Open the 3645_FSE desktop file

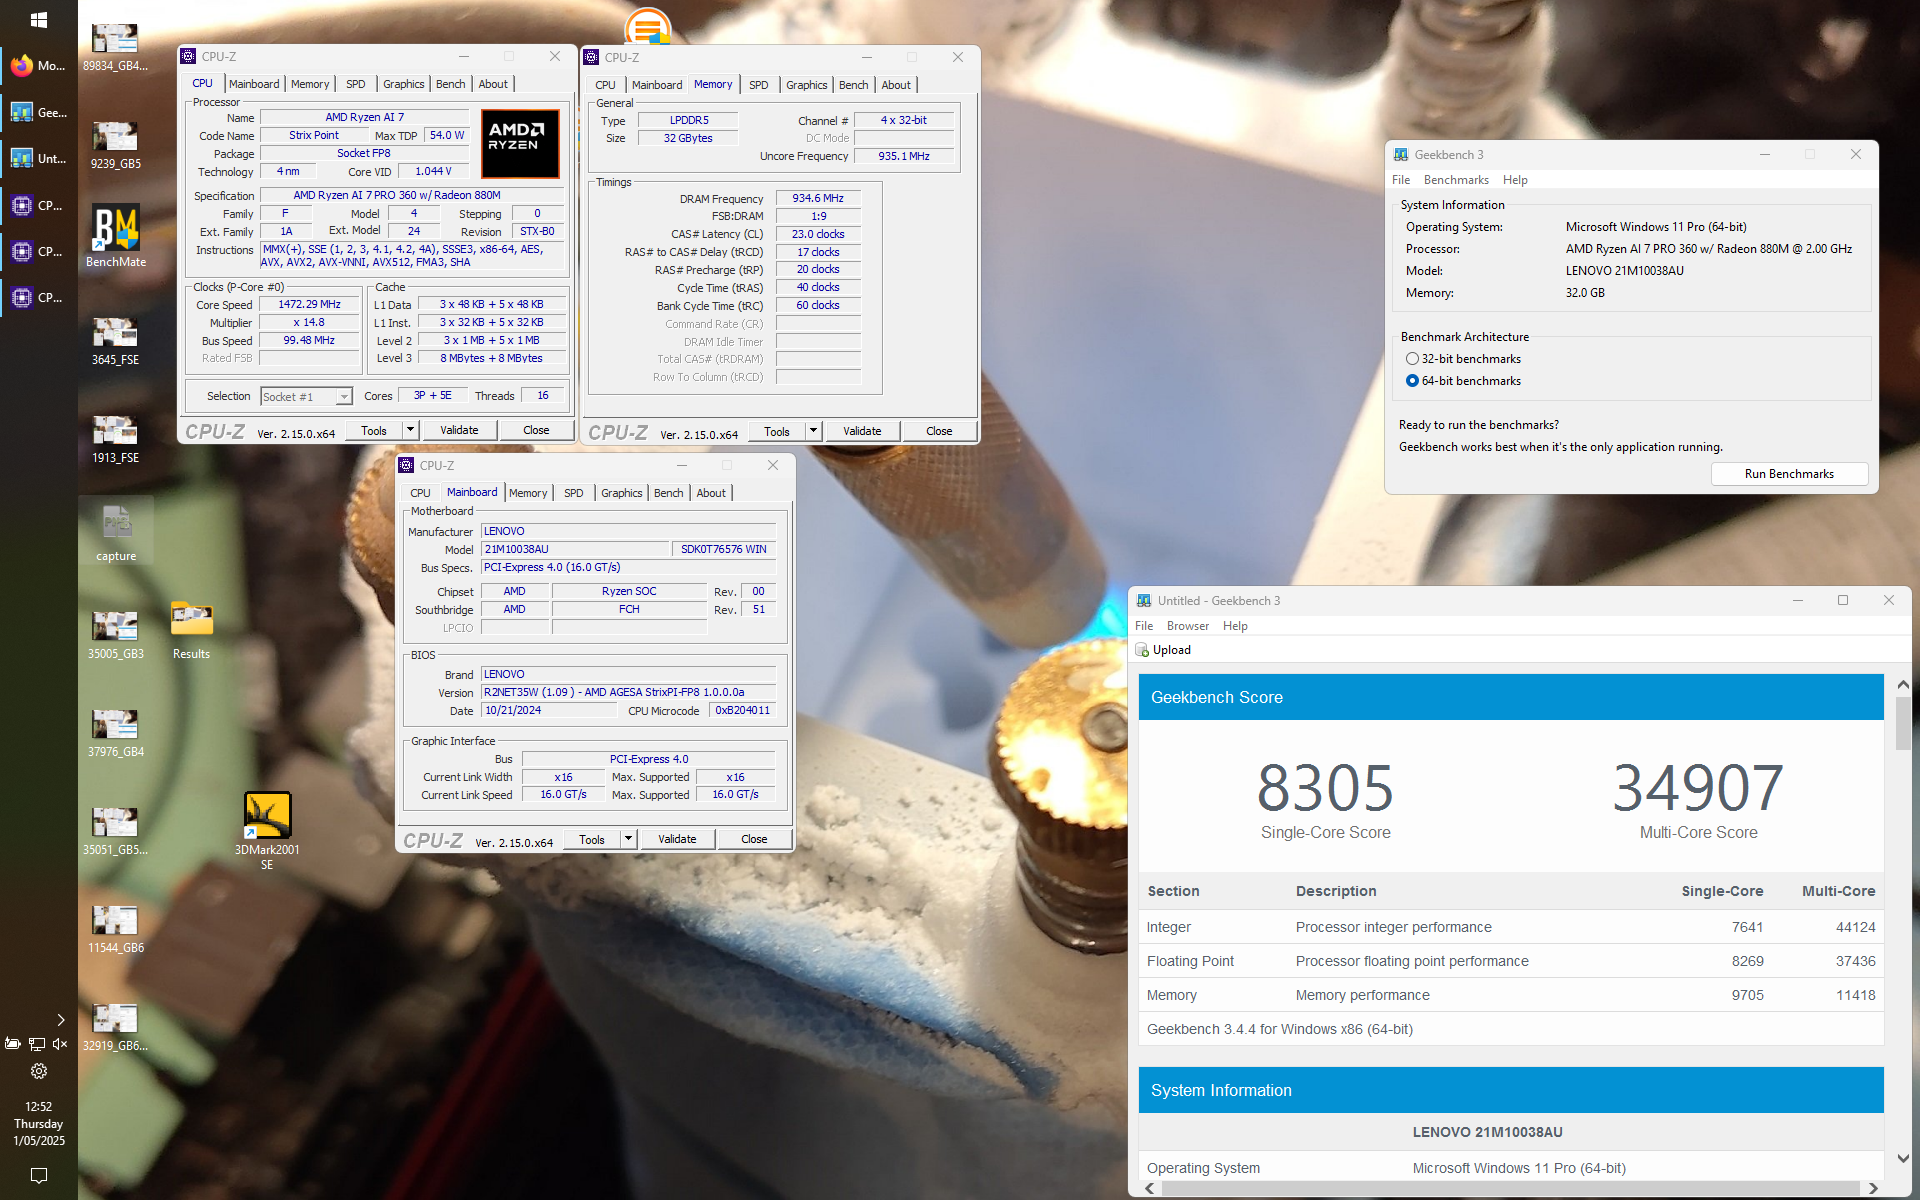[x=115, y=341]
